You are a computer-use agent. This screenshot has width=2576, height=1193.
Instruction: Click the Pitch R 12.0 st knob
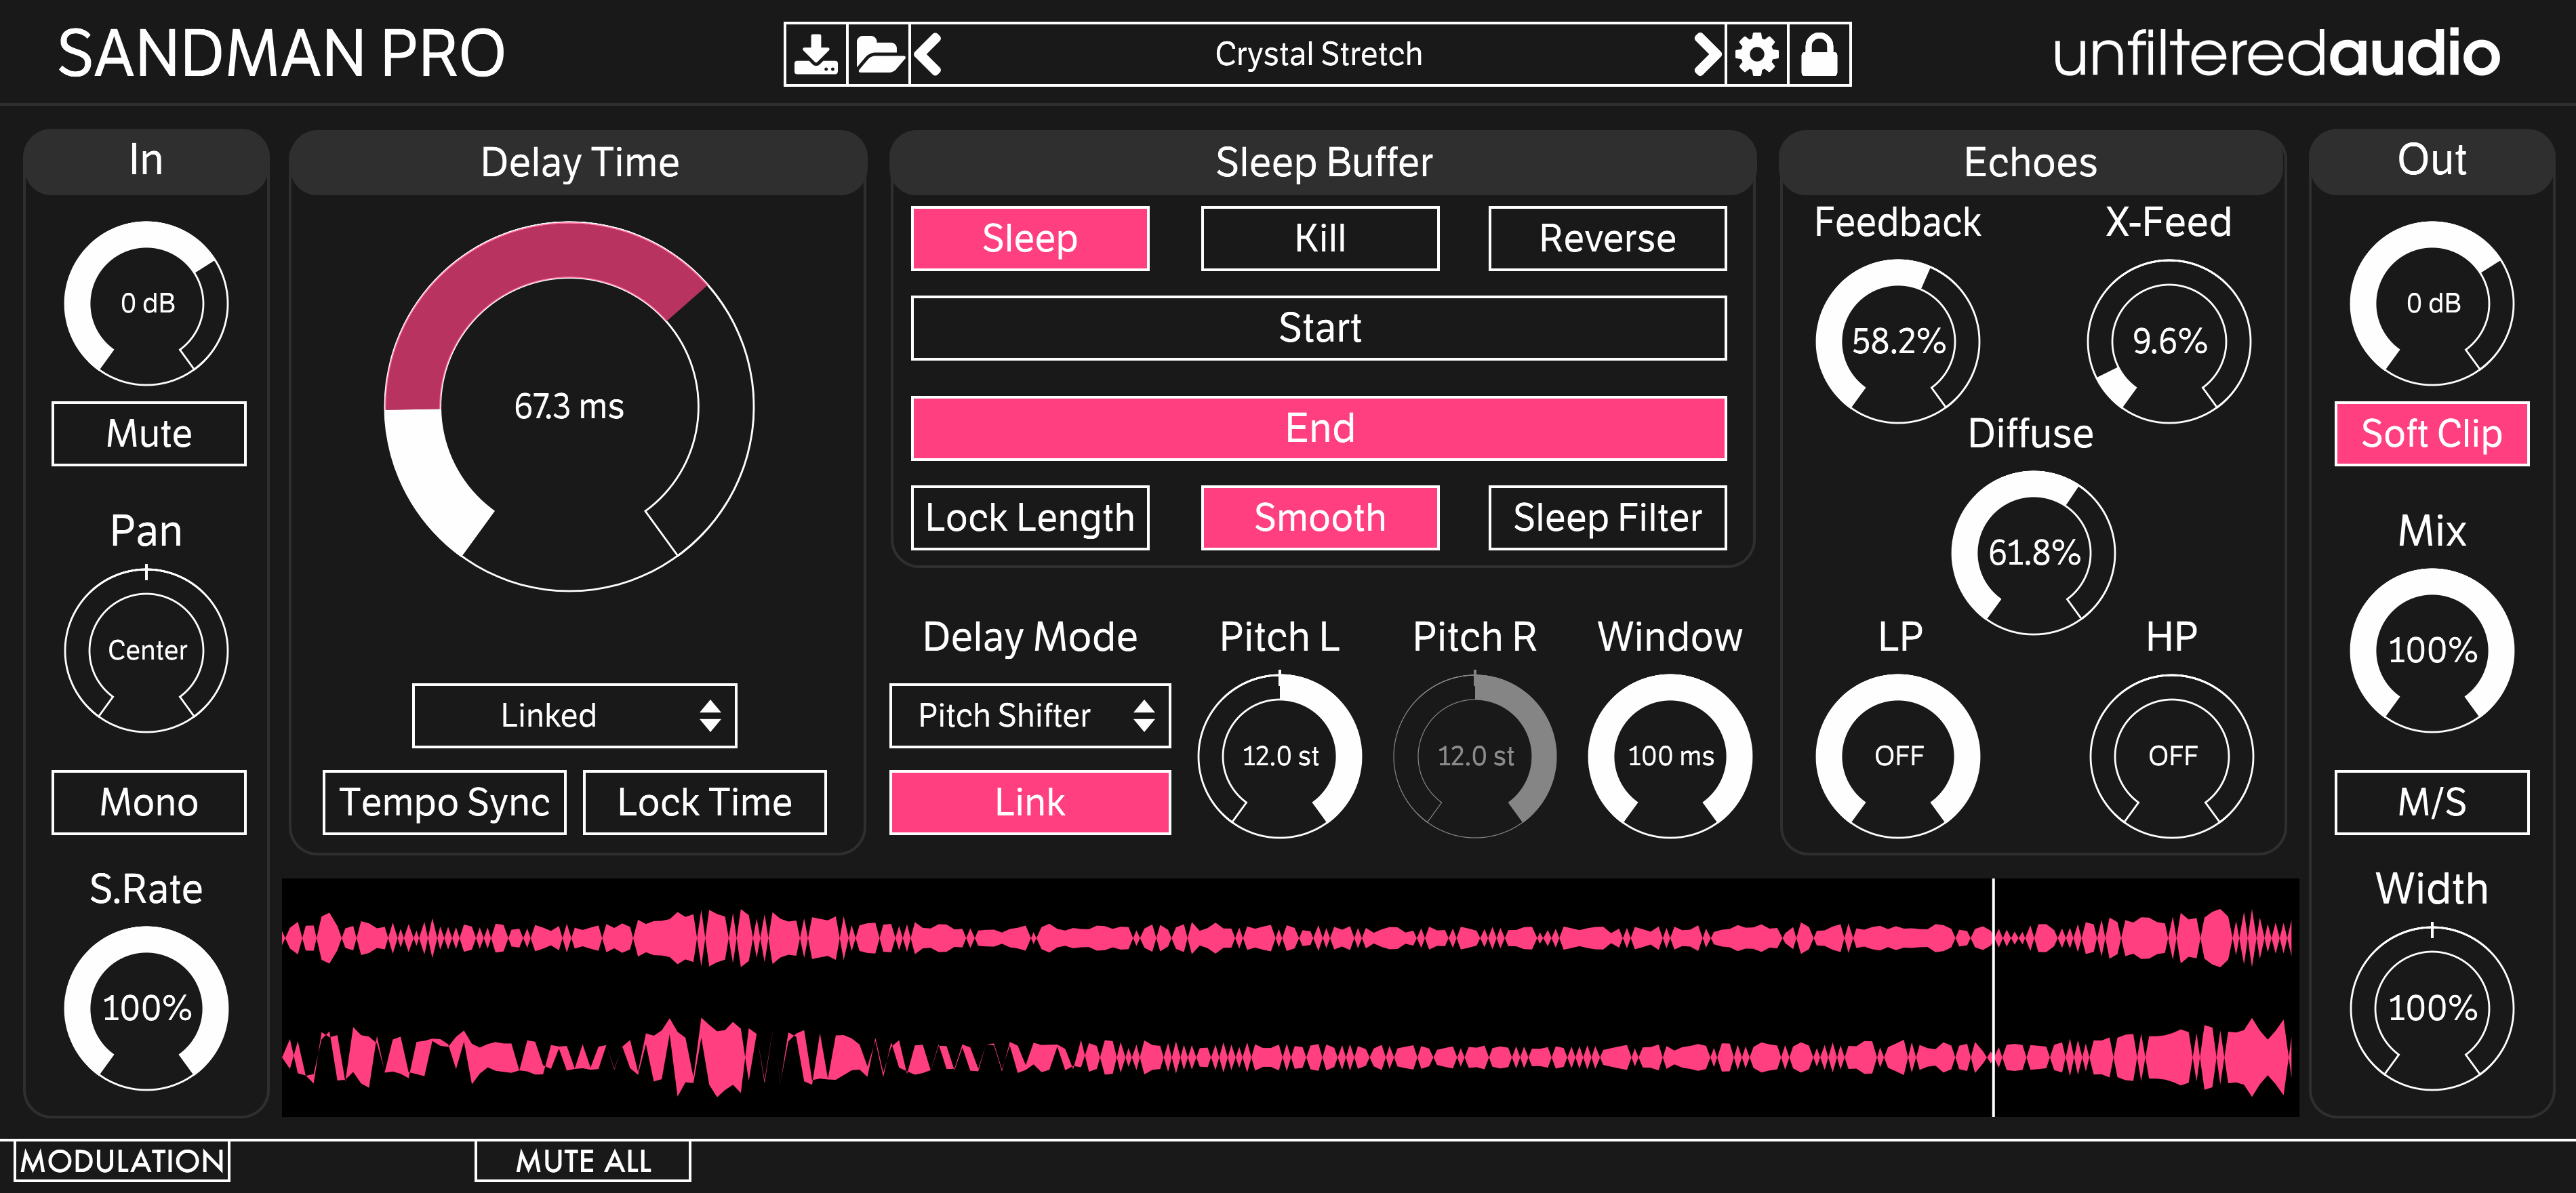tap(1475, 756)
